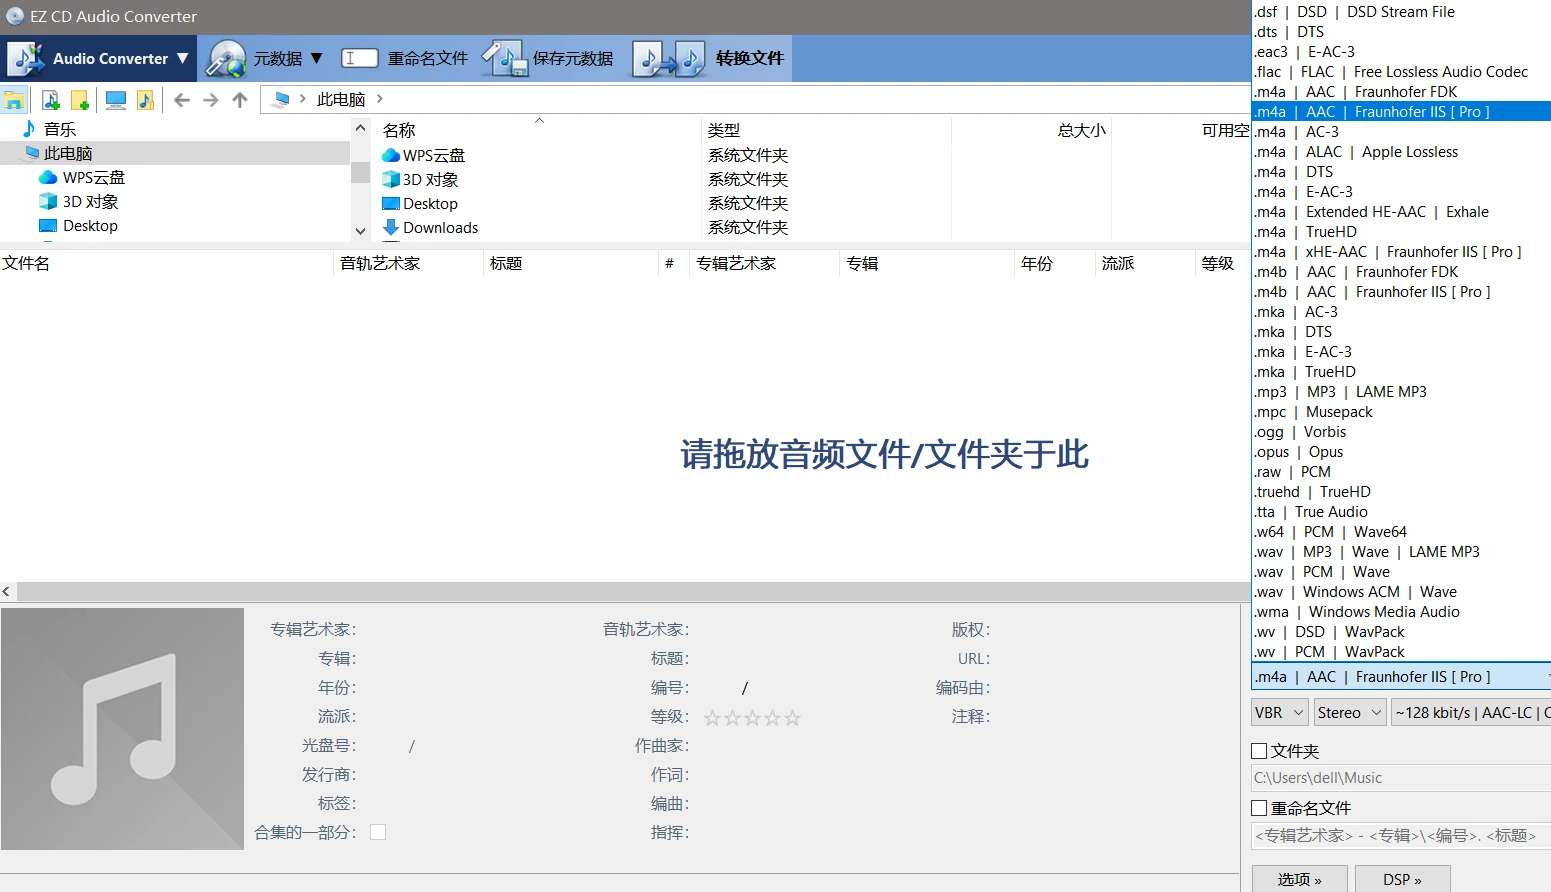This screenshot has height=892, width=1551.
Task: Click the Convert files (转换文件) icon
Action: pos(669,59)
